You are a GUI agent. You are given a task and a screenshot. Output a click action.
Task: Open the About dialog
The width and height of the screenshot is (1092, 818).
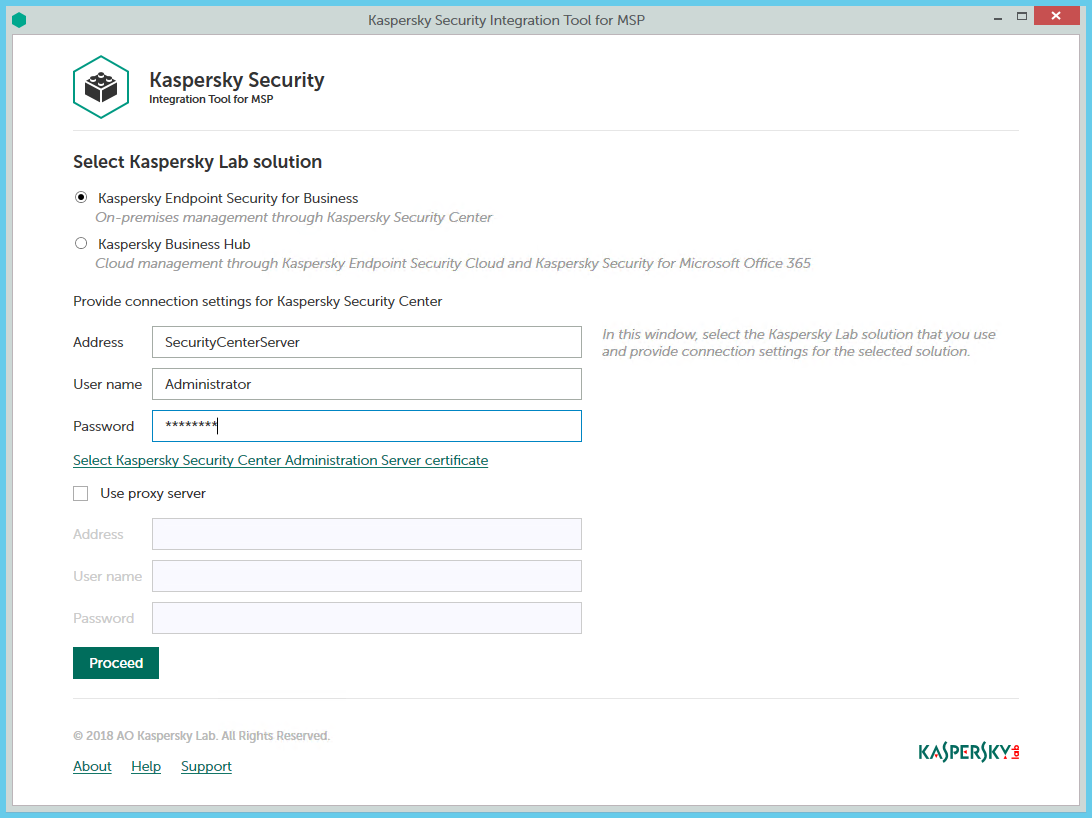(x=92, y=766)
